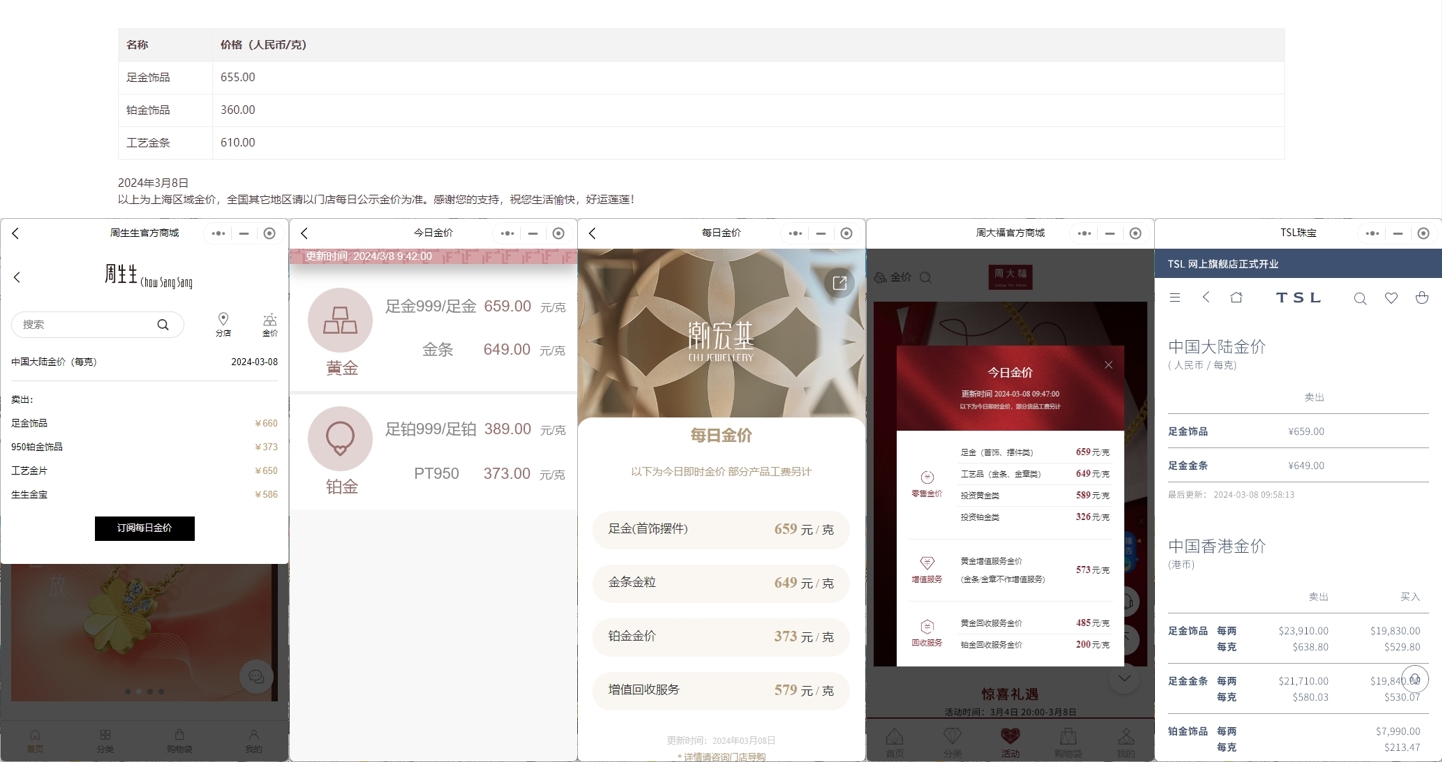Viewport: 1442px width, 762px height.
Task: Open the TSL shopping bag icon
Action: [x=1422, y=298]
